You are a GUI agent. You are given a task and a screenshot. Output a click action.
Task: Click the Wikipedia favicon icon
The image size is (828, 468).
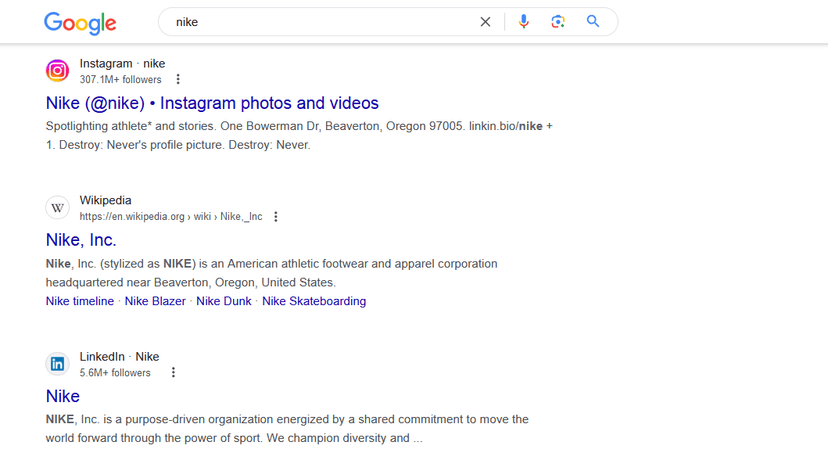click(x=58, y=208)
